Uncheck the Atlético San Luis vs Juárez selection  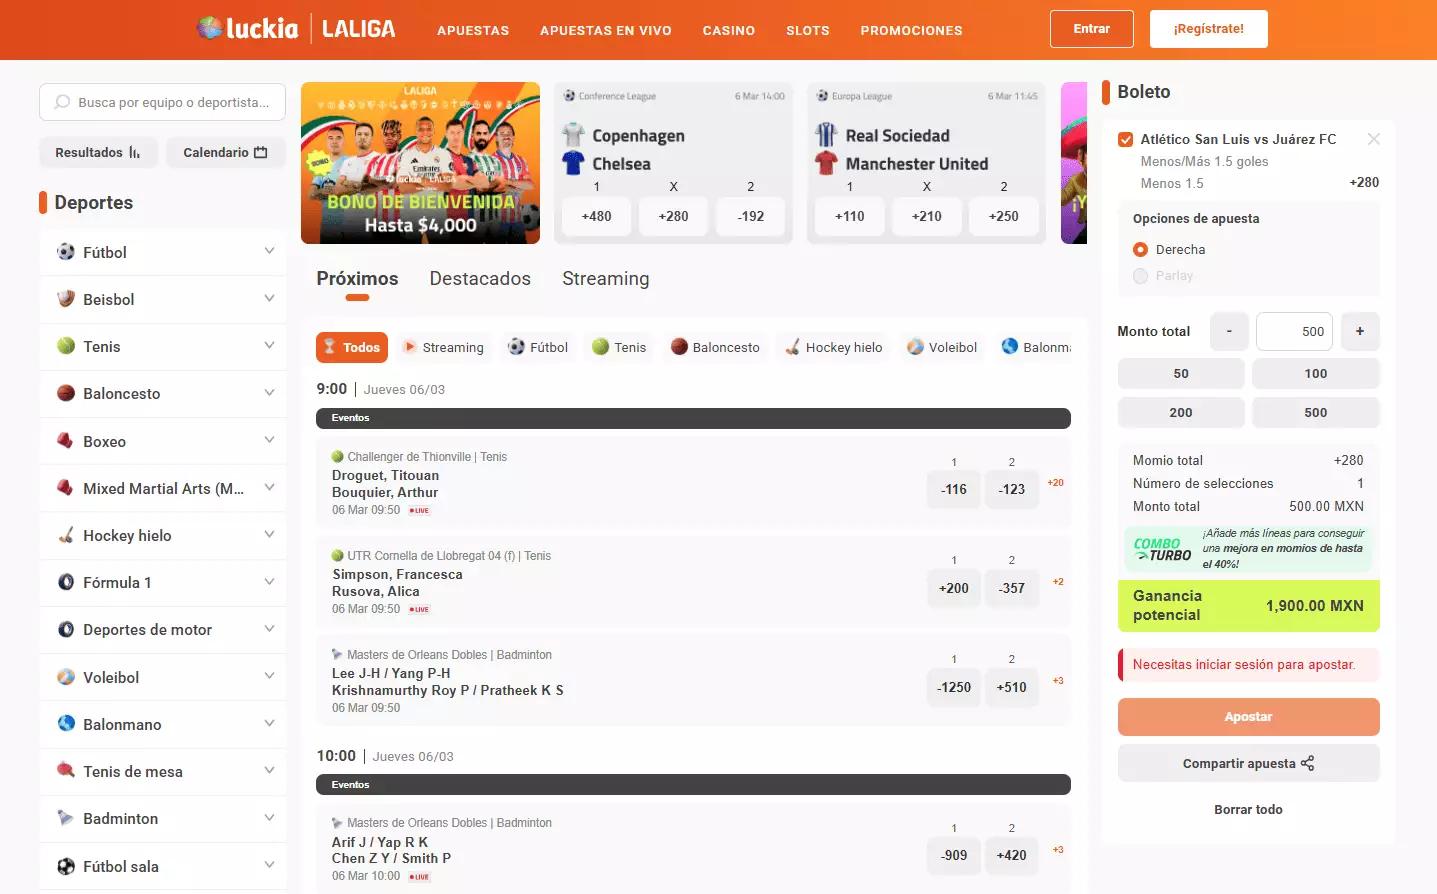[x=1126, y=140]
